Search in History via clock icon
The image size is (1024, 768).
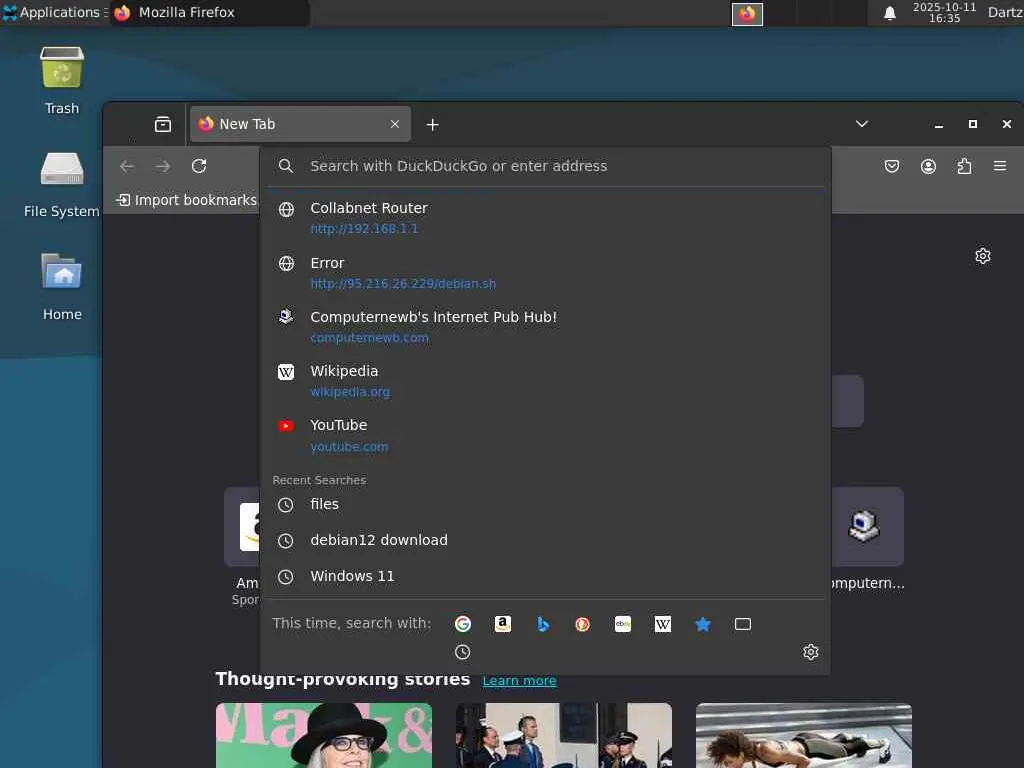tap(462, 652)
